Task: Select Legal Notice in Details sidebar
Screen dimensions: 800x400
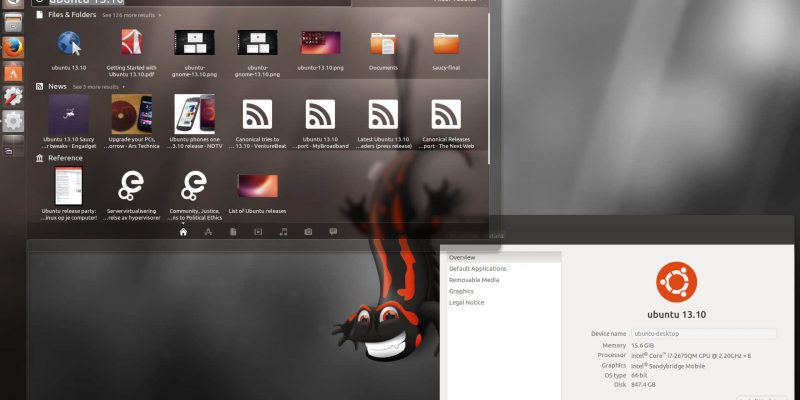Action: point(504,303)
